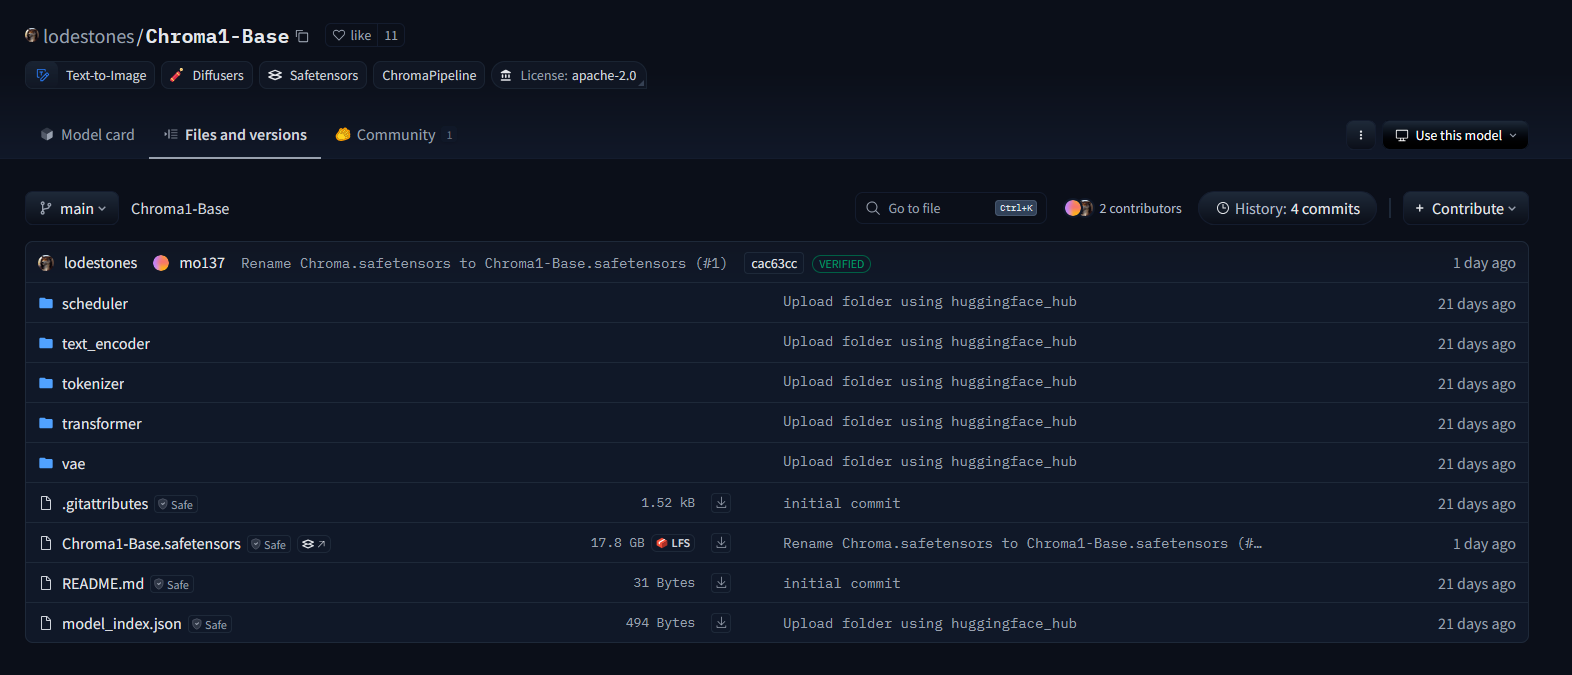This screenshot has width=1572, height=675.
Task: Click the VERIFIED badge
Action: pyautogui.click(x=841, y=264)
